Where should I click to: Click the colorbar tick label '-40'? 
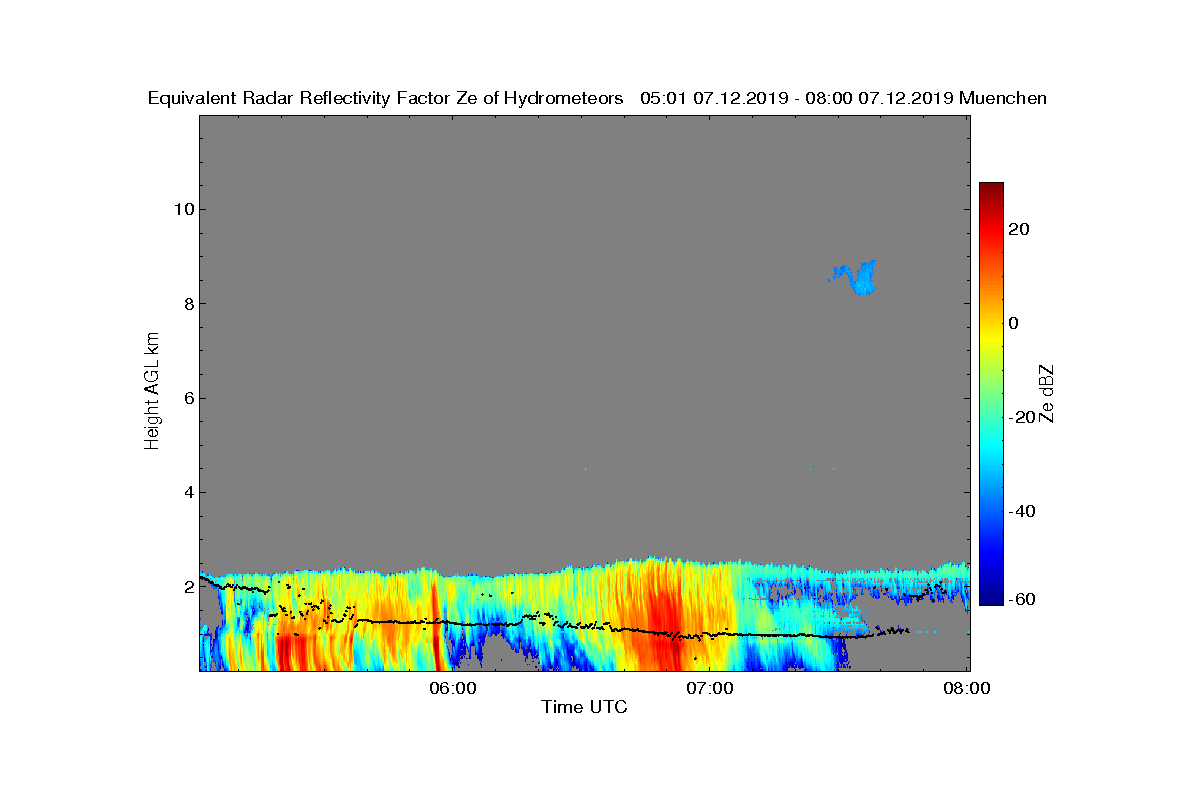tap(1023, 511)
